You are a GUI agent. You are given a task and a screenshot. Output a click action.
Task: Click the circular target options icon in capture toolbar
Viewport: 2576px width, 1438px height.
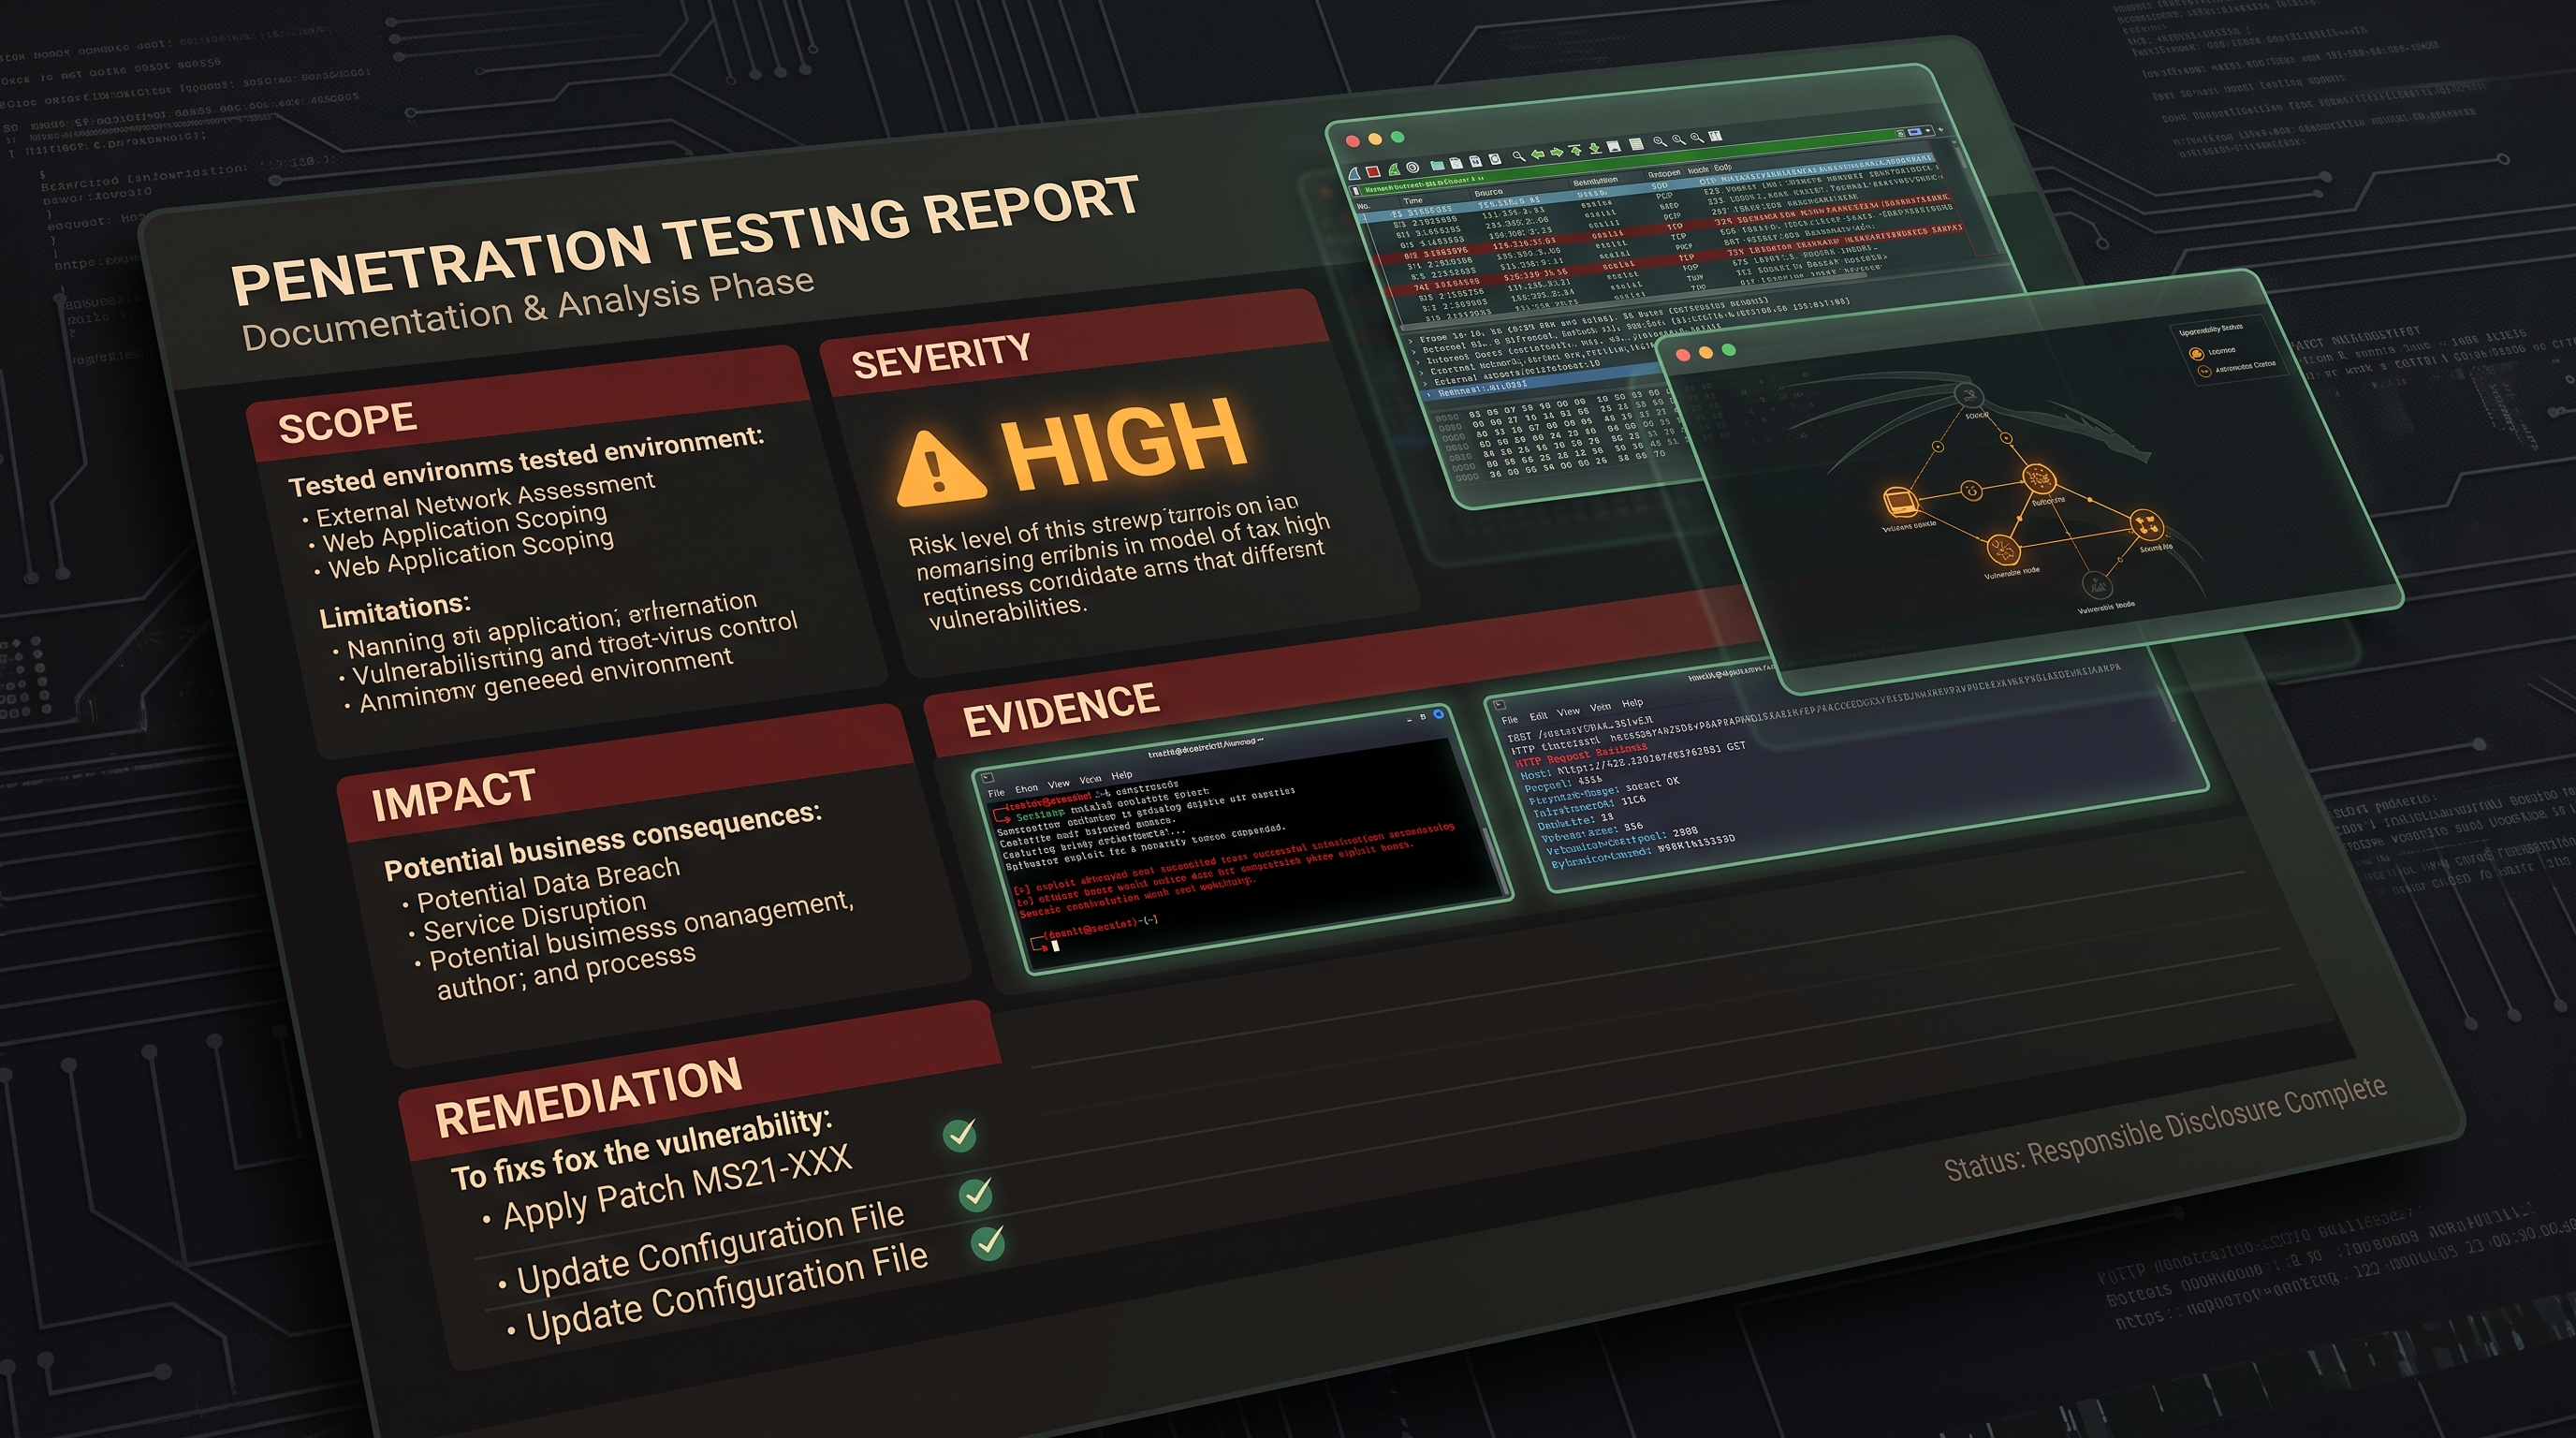[1413, 168]
